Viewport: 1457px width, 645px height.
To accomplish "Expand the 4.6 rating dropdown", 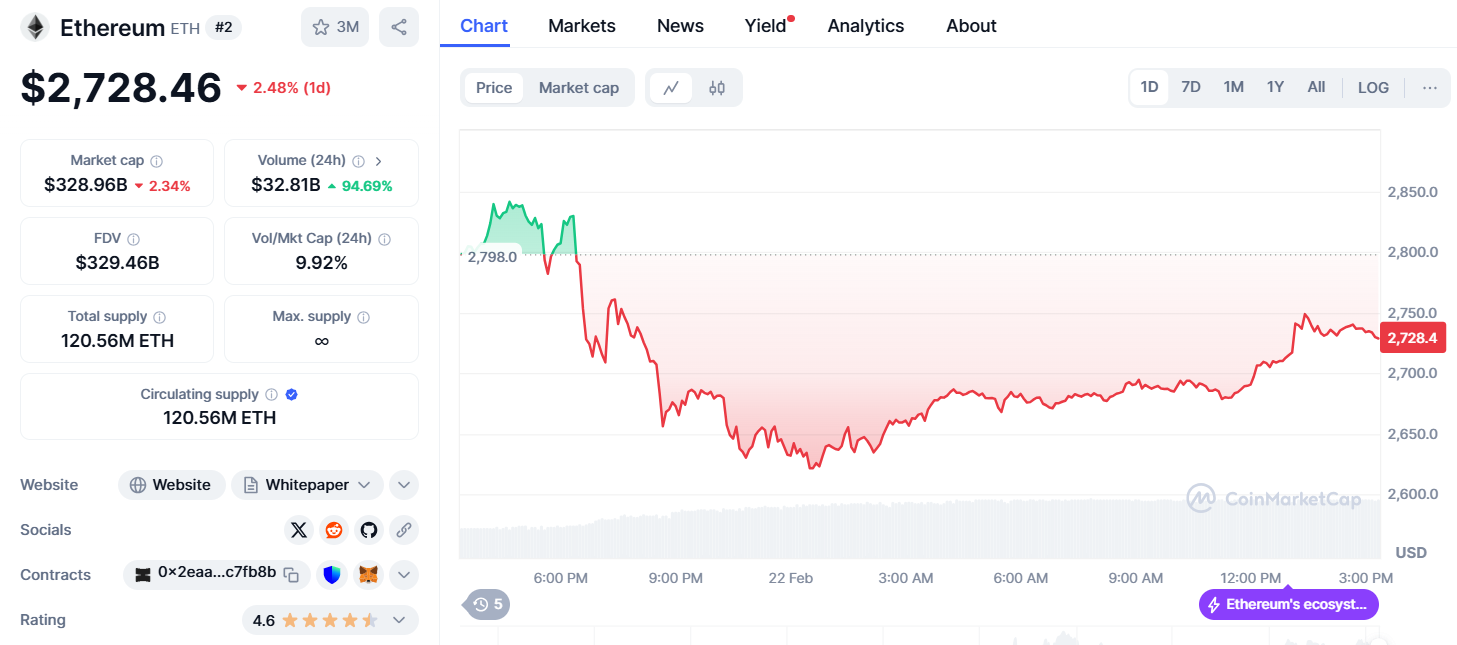I will click(399, 620).
